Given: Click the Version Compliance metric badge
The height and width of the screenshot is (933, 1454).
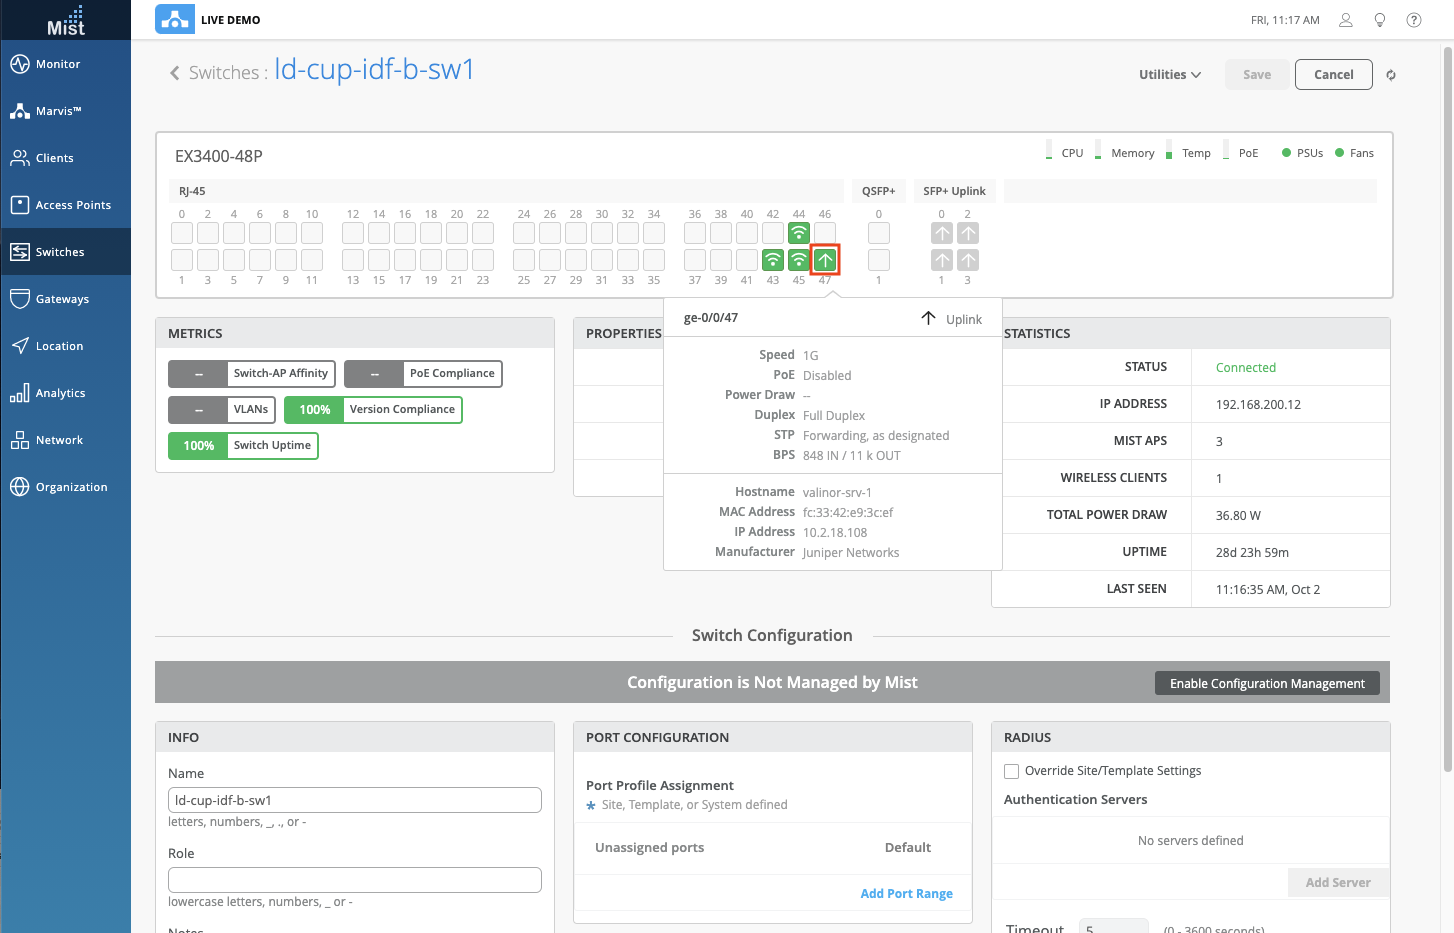Looking at the screenshot, I should pyautogui.click(x=373, y=410).
